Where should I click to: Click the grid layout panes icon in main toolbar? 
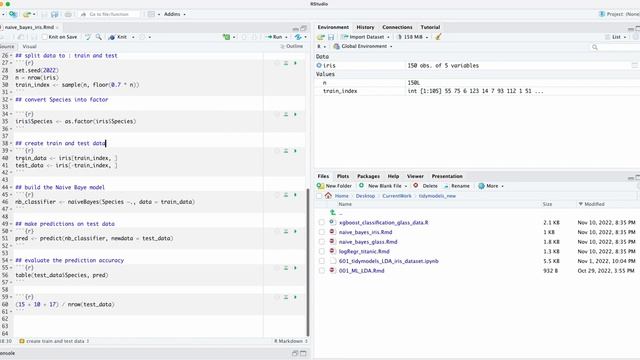coord(151,14)
